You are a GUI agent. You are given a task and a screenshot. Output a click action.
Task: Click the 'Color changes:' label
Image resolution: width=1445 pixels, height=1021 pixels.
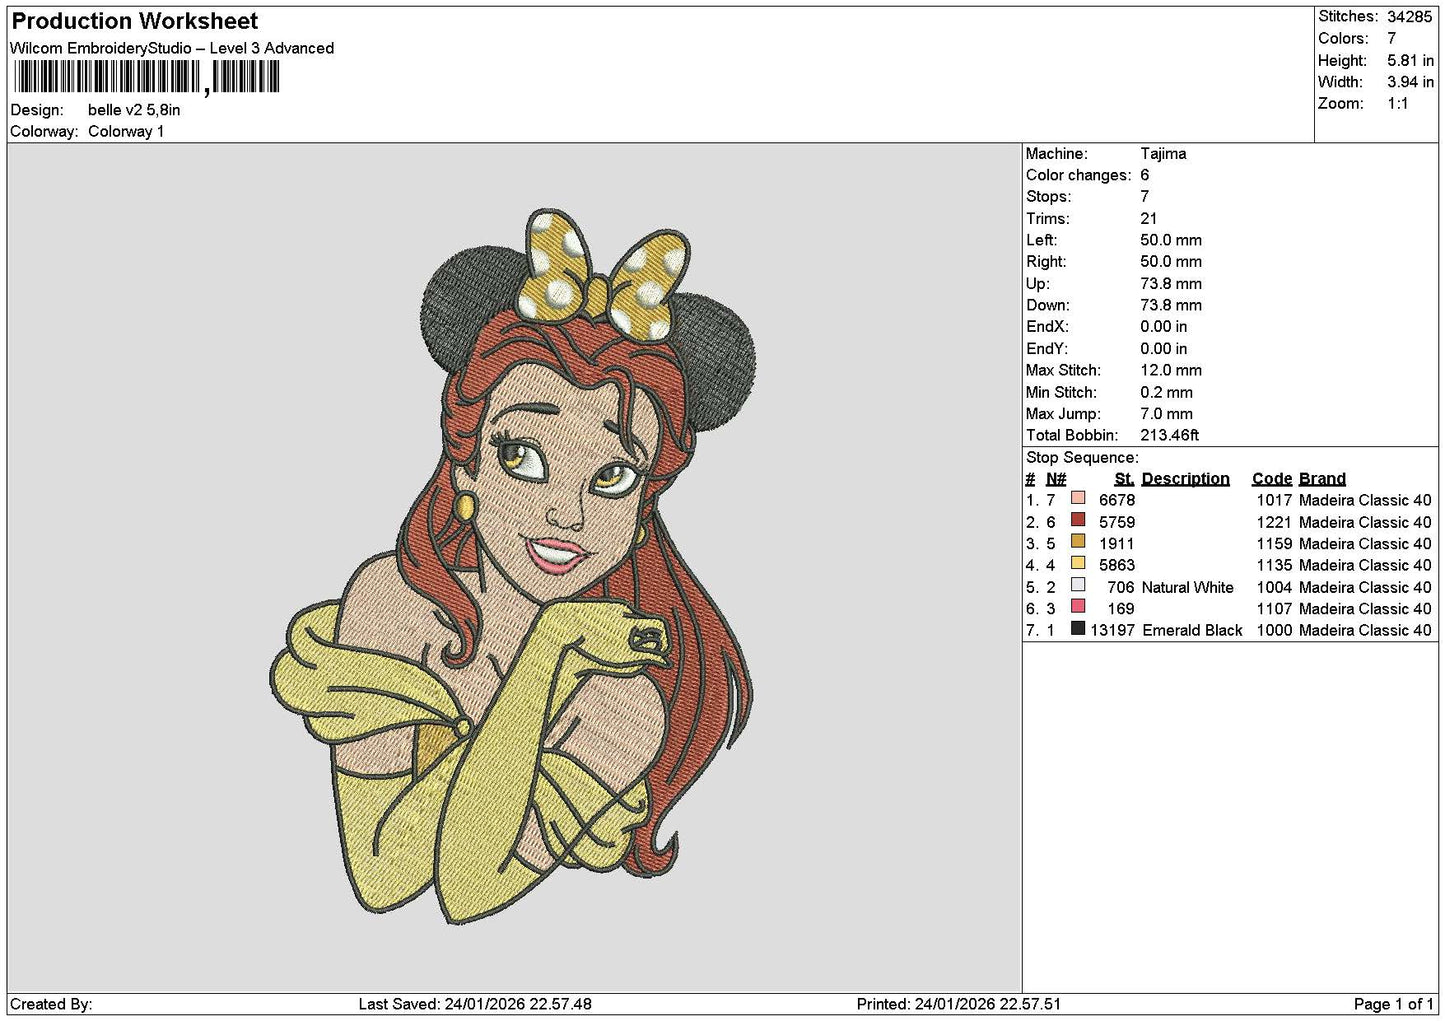pos(1079,175)
